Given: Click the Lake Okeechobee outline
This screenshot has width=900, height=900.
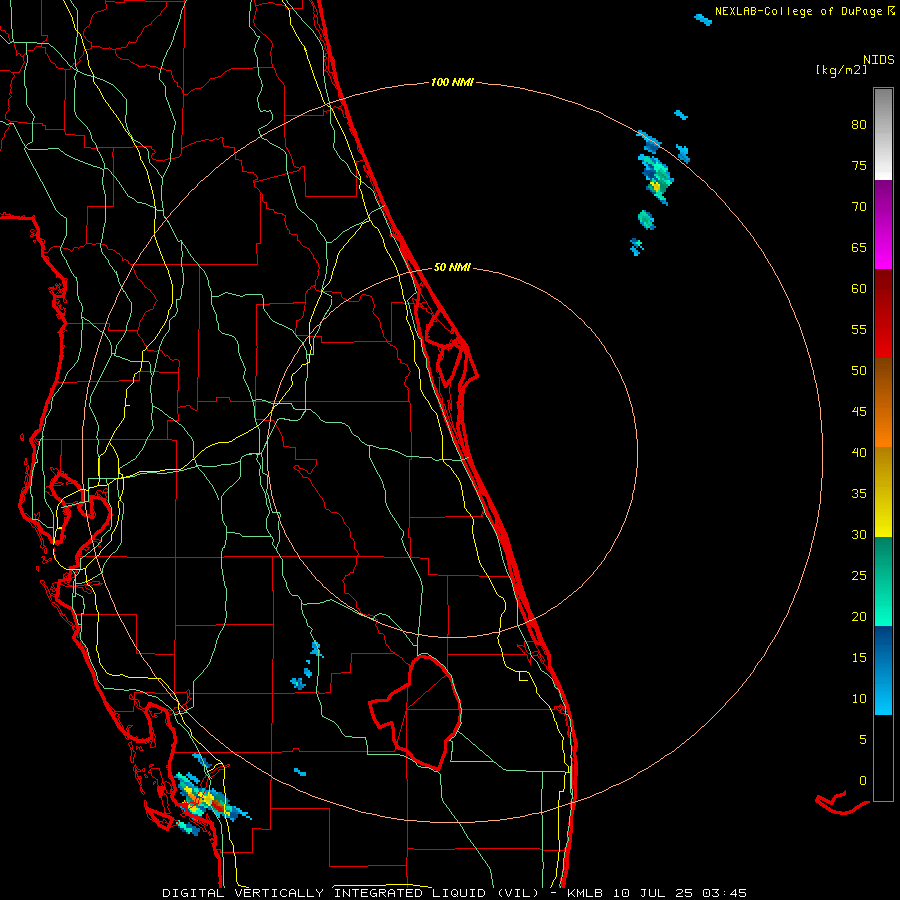Looking at the screenshot, I should click(x=417, y=712).
